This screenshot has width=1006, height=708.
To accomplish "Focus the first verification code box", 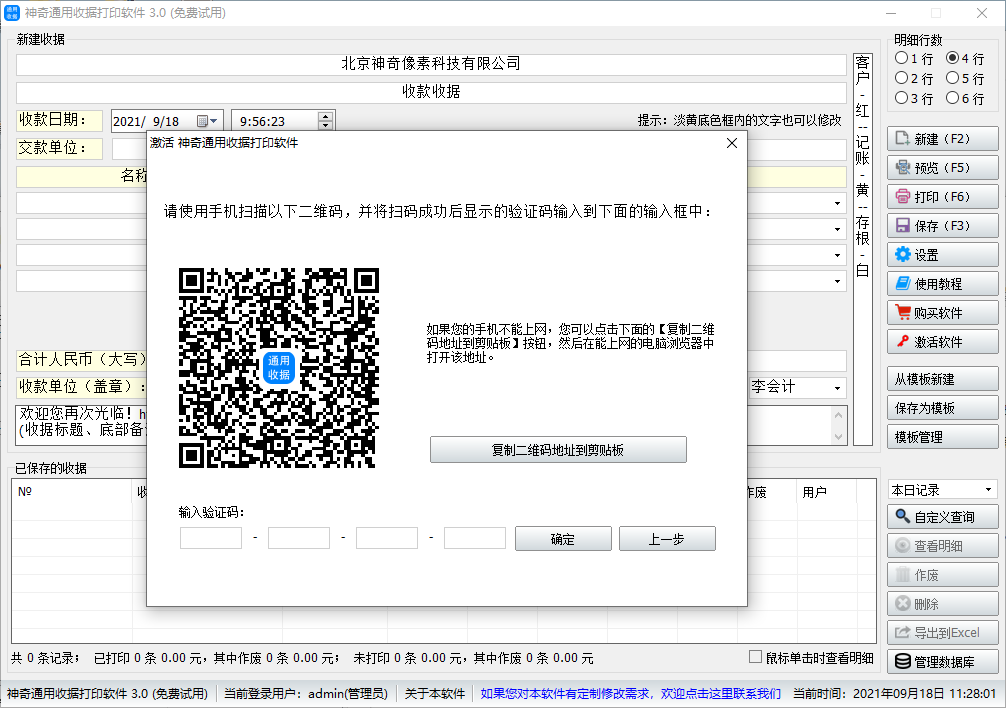I will click(211, 538).
